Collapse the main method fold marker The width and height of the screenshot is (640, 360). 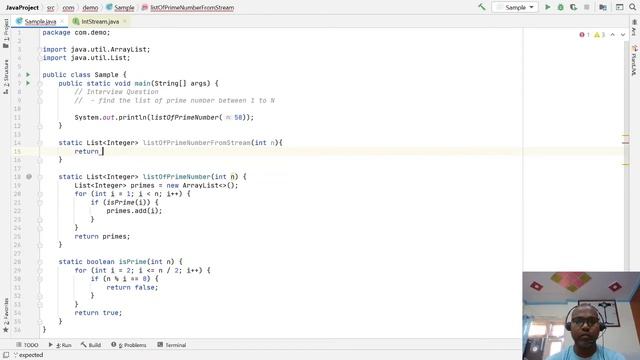40,83
